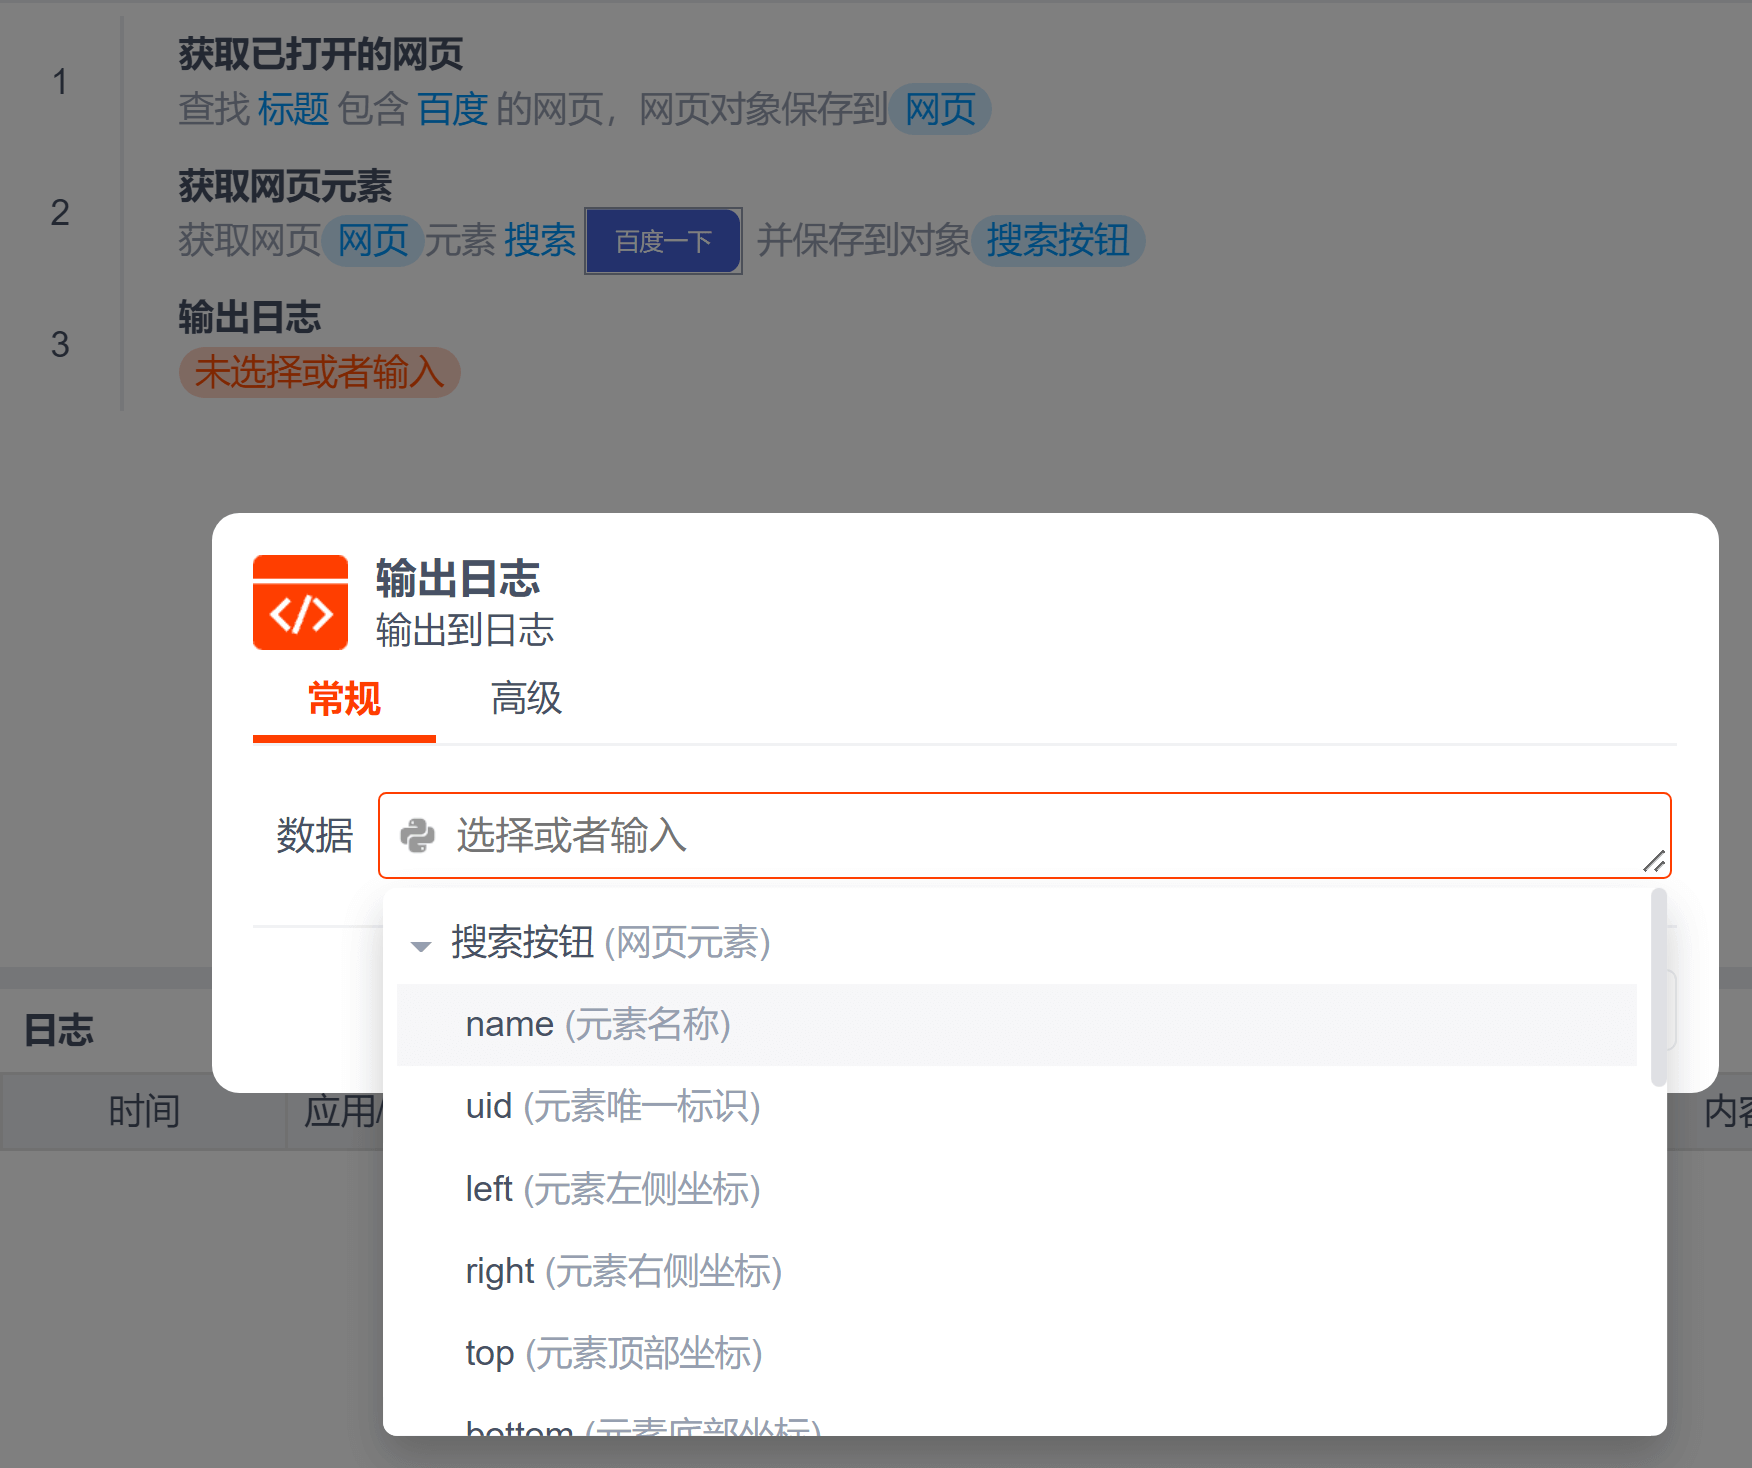Click the 时间 column header in log
The width and height of the screenshot is (1752, 1468).
pyautogui.click(x=144, y=1112)
